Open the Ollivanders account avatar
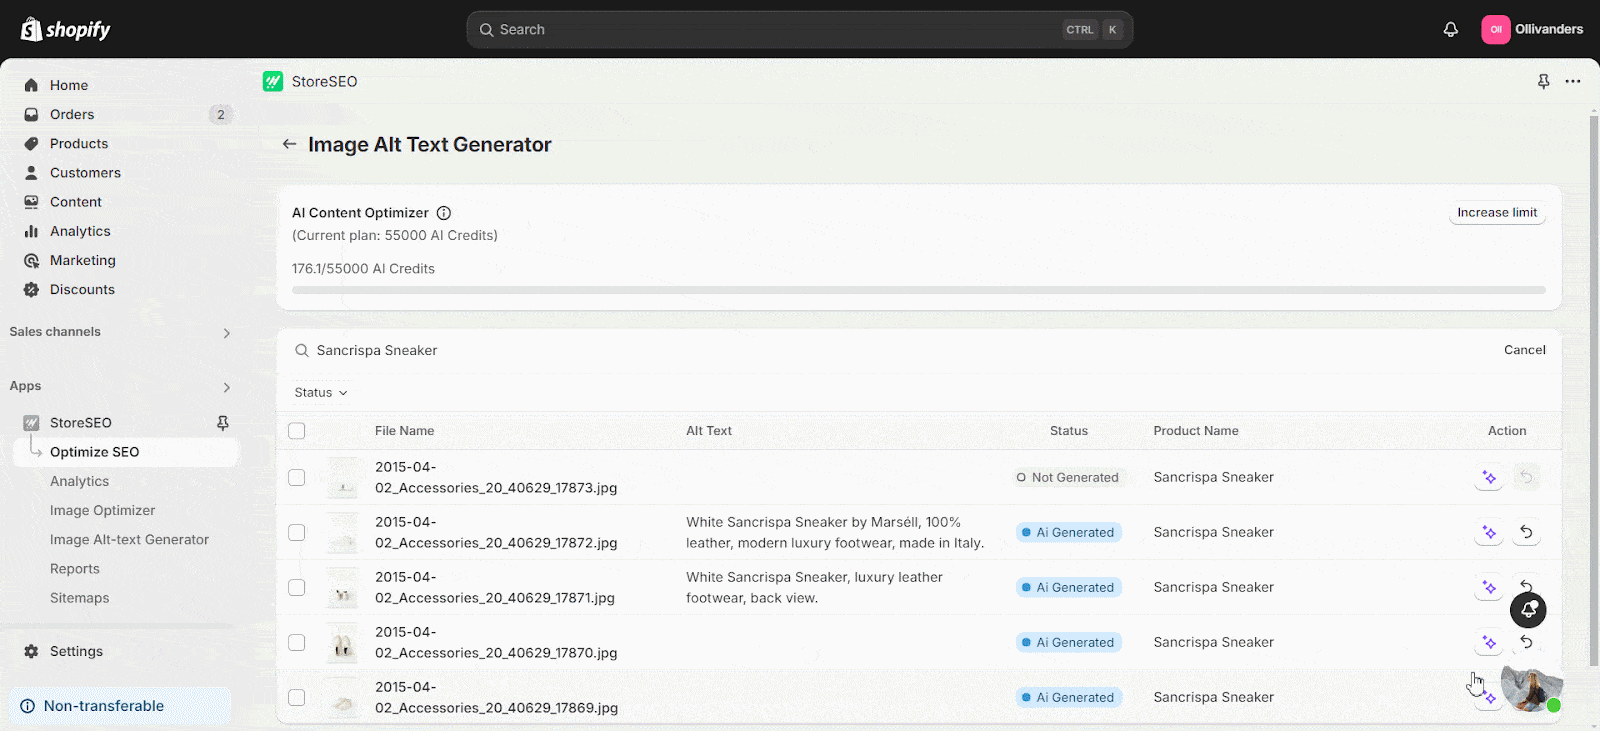This screenshot has width=1600, height=731. pos(1495,30)
